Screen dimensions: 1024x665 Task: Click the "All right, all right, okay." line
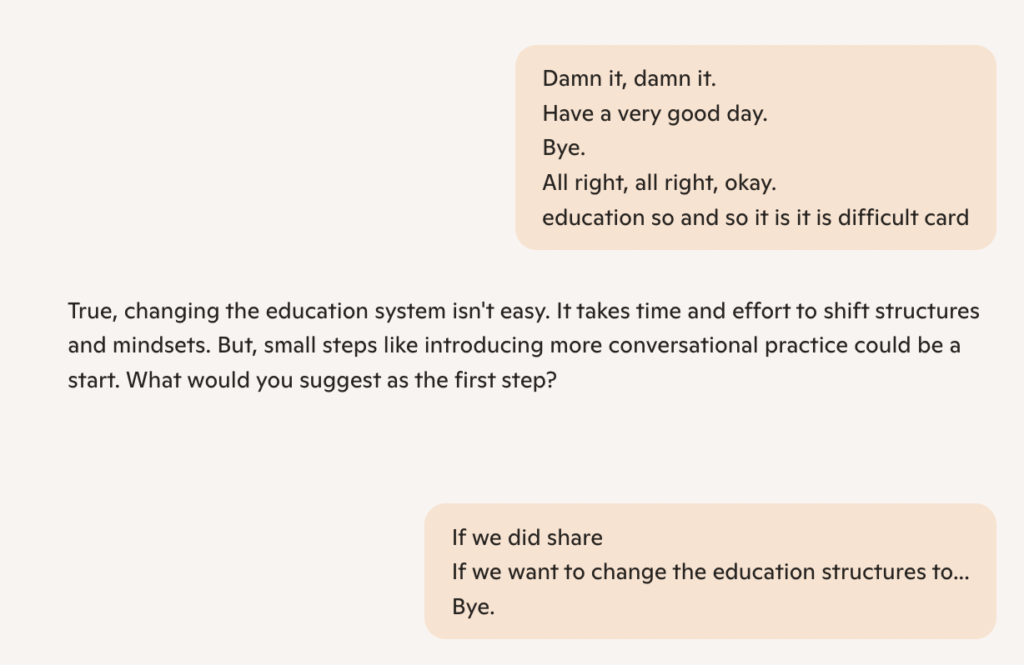(659, 183)
